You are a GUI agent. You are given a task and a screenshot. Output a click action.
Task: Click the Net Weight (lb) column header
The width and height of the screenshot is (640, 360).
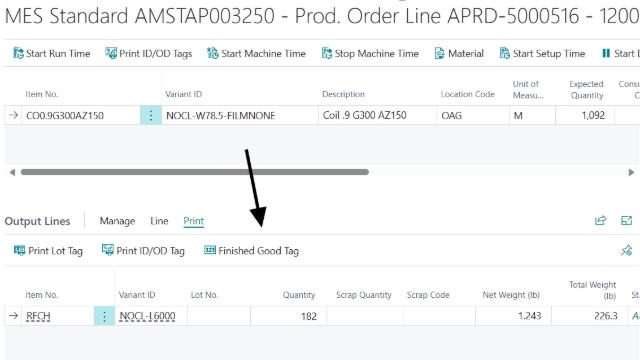point(511,295)
